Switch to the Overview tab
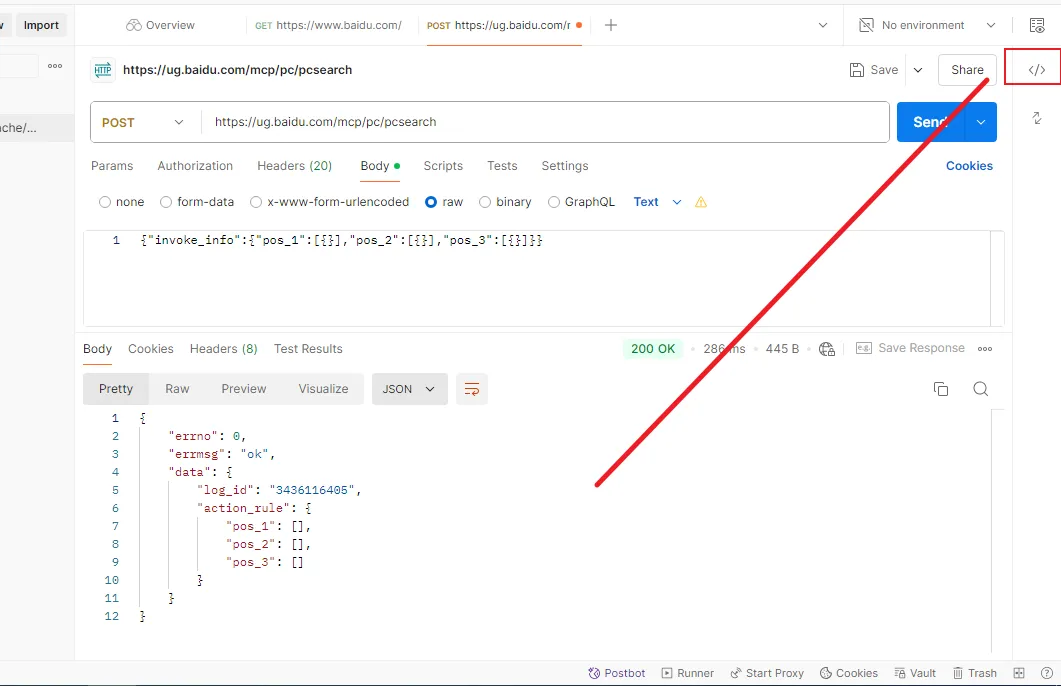The height and width of the screenshot is (686, 1061). [160, 25]
